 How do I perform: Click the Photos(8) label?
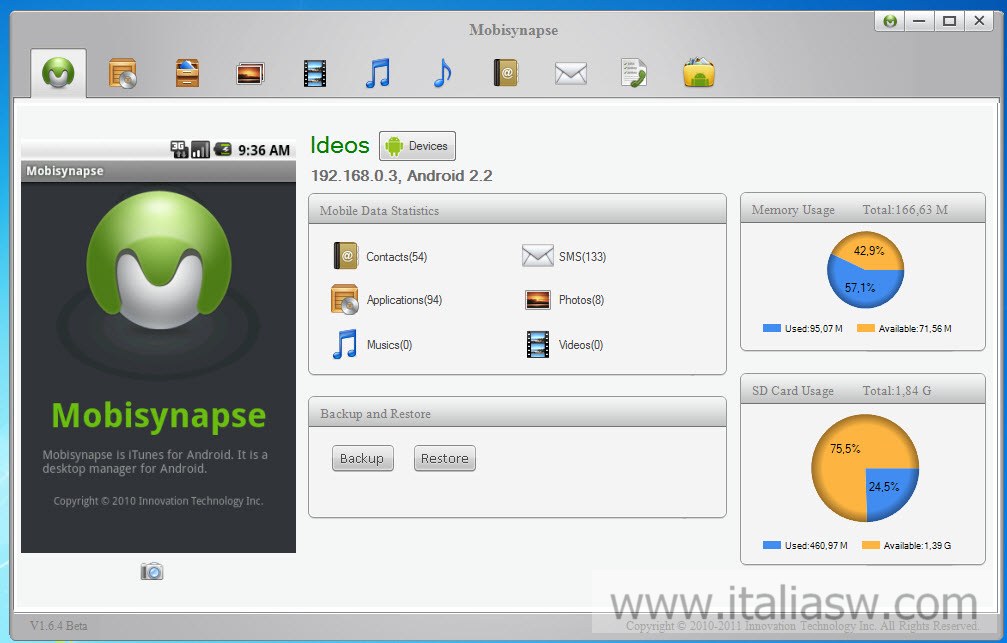click(x=581, y=300)
